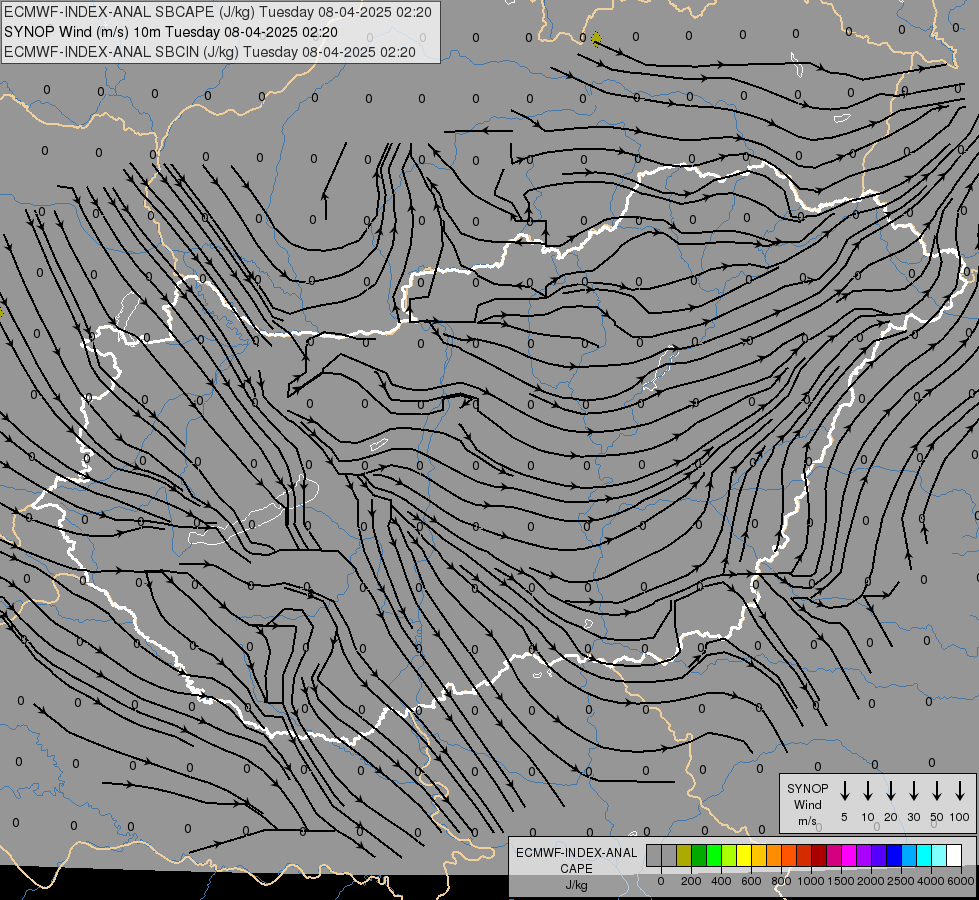Click the 10 m/s wind arrow in legend
This screenshot has width=979, height=900.
coord(867,791)
